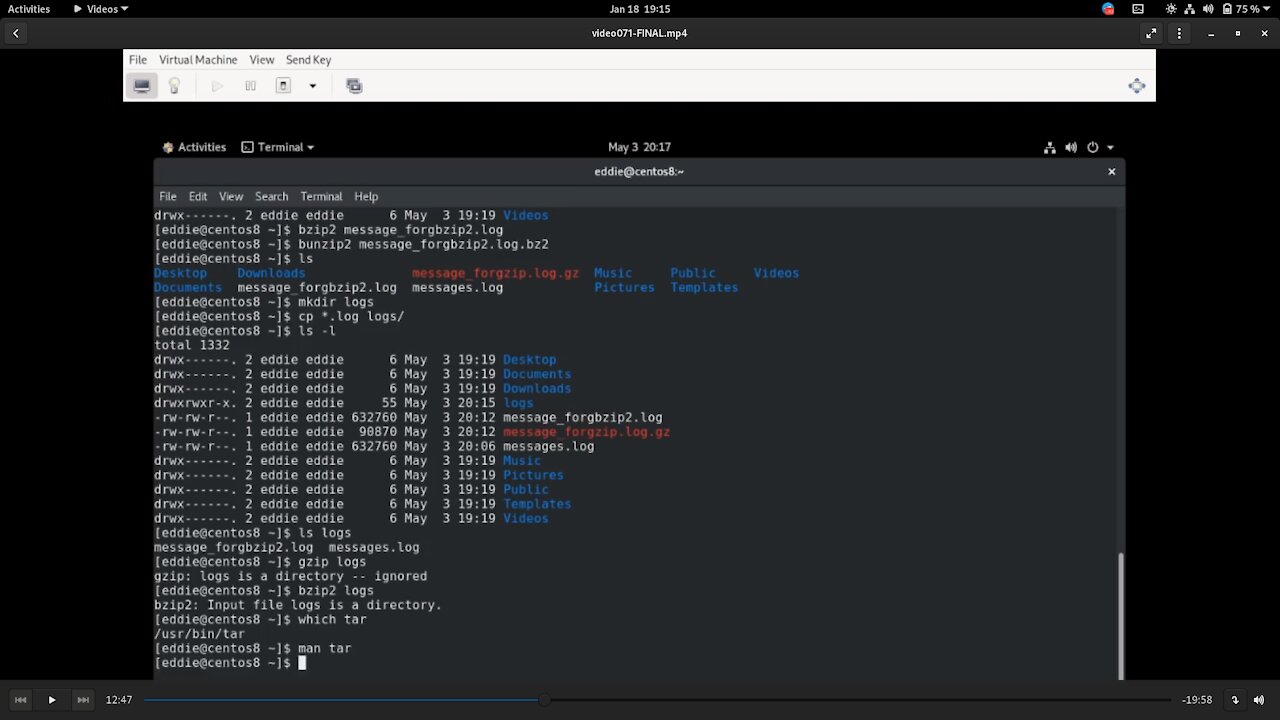
Task: Open guest clock May 3 20:17
Action: click(639, 147)
